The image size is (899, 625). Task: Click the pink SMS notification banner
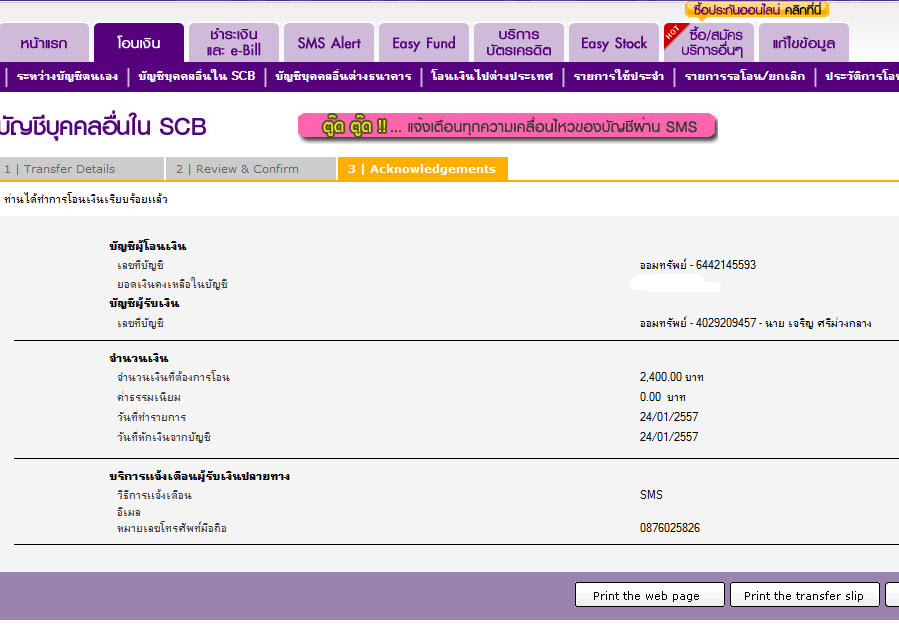click(507, 126)
